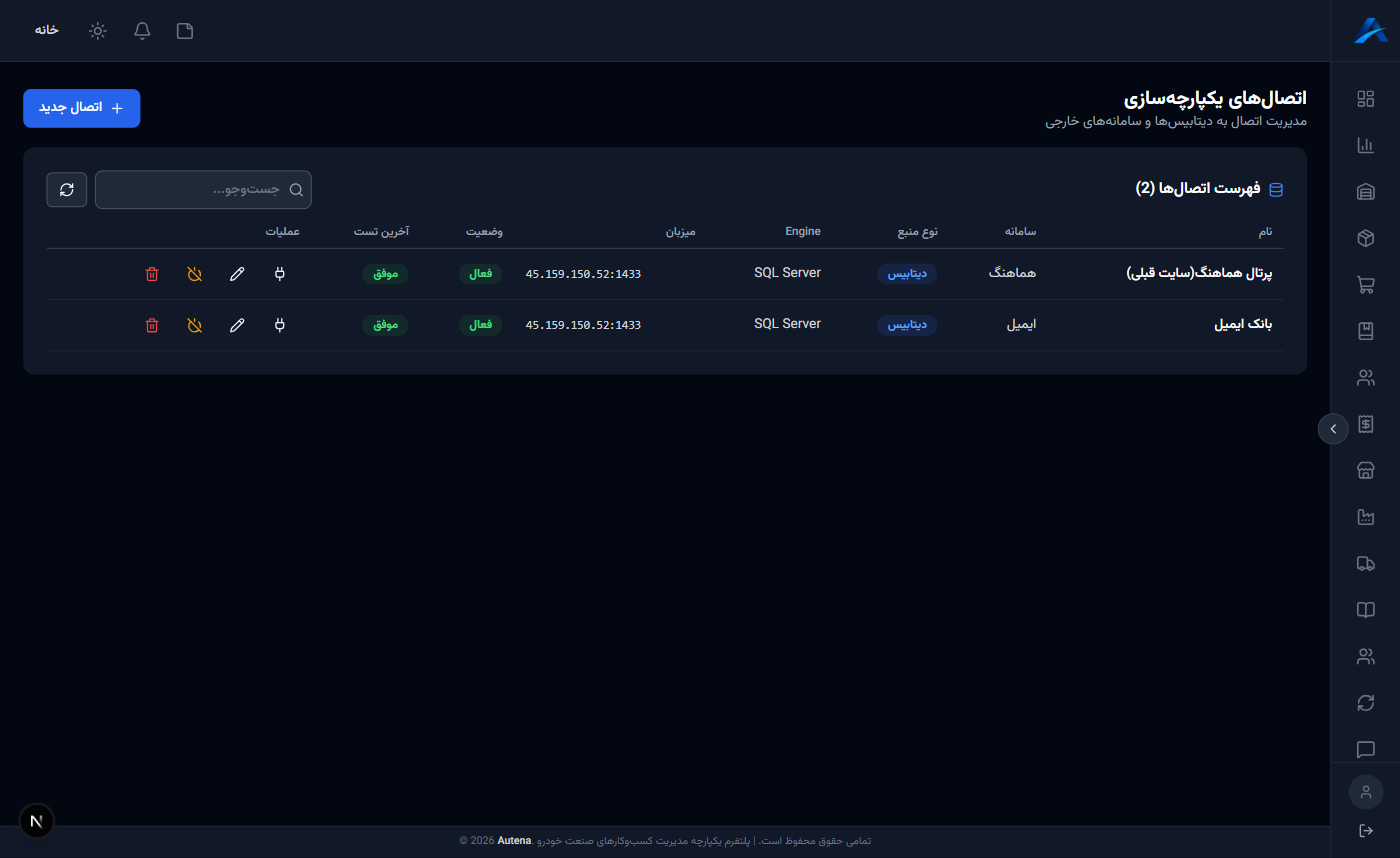Open the package box icon in sidebar
1400x858 pixels.
pos(1365,238)
